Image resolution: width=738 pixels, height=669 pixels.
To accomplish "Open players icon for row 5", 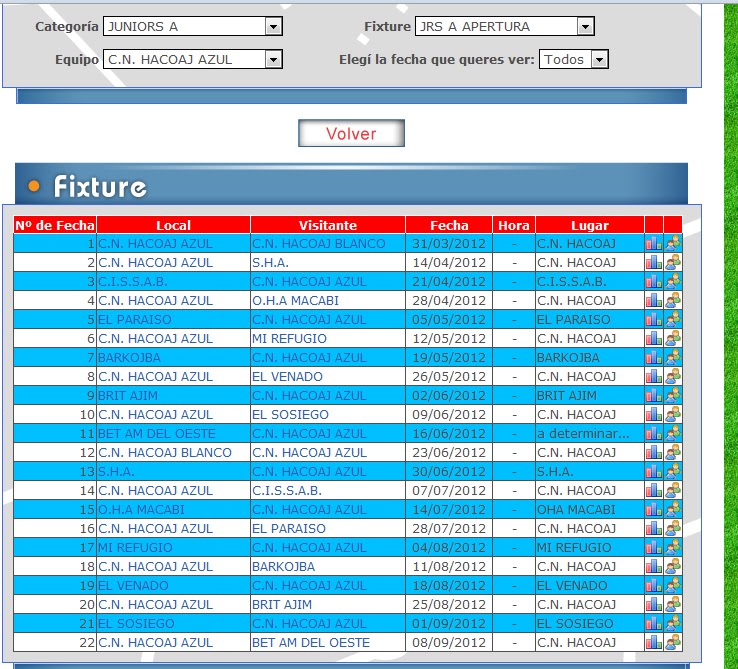I will click(x=673, y=319).
